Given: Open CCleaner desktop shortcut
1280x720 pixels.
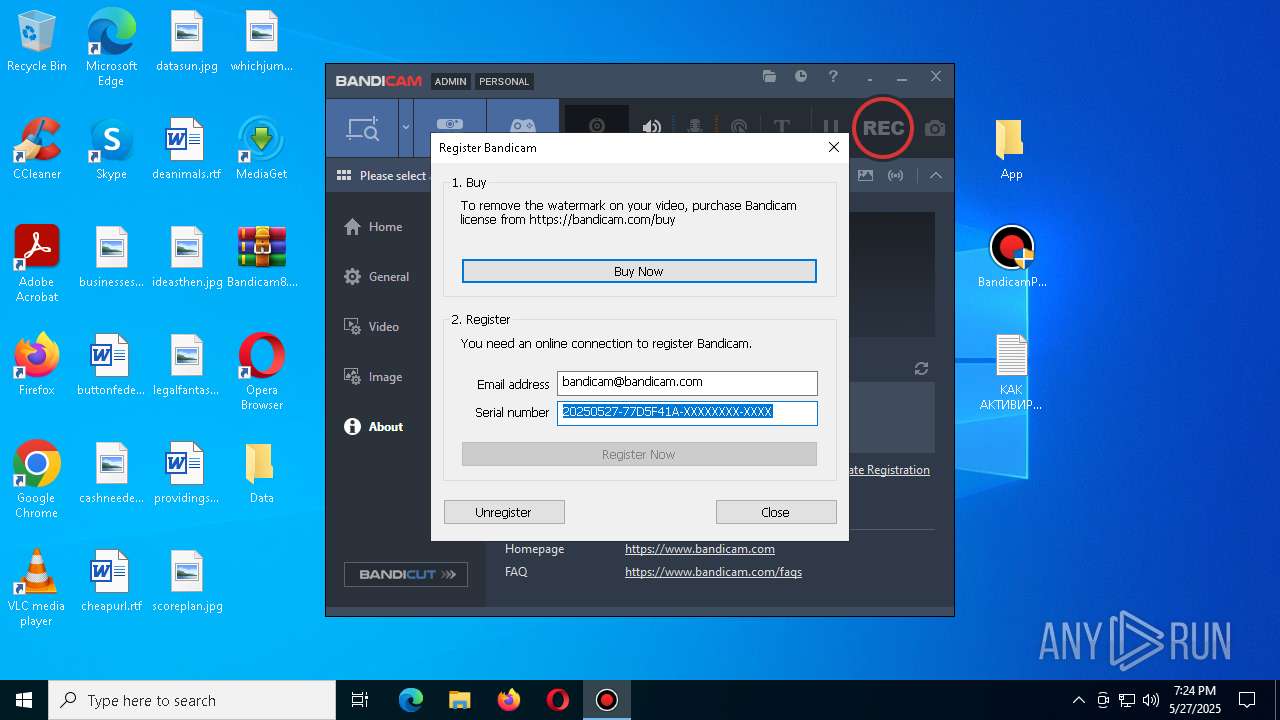Looking at the screenshot, I should [x=37, y=150].
